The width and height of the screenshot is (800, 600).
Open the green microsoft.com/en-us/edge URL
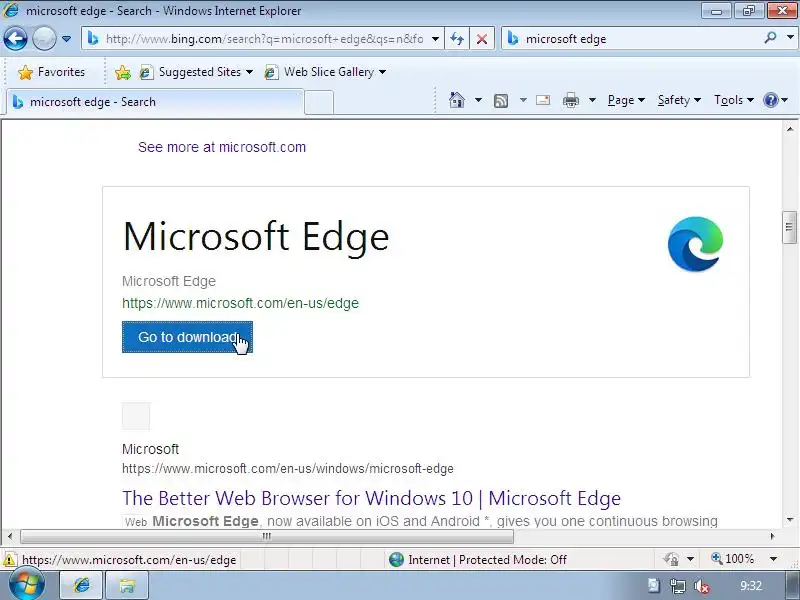coord(240,303)
